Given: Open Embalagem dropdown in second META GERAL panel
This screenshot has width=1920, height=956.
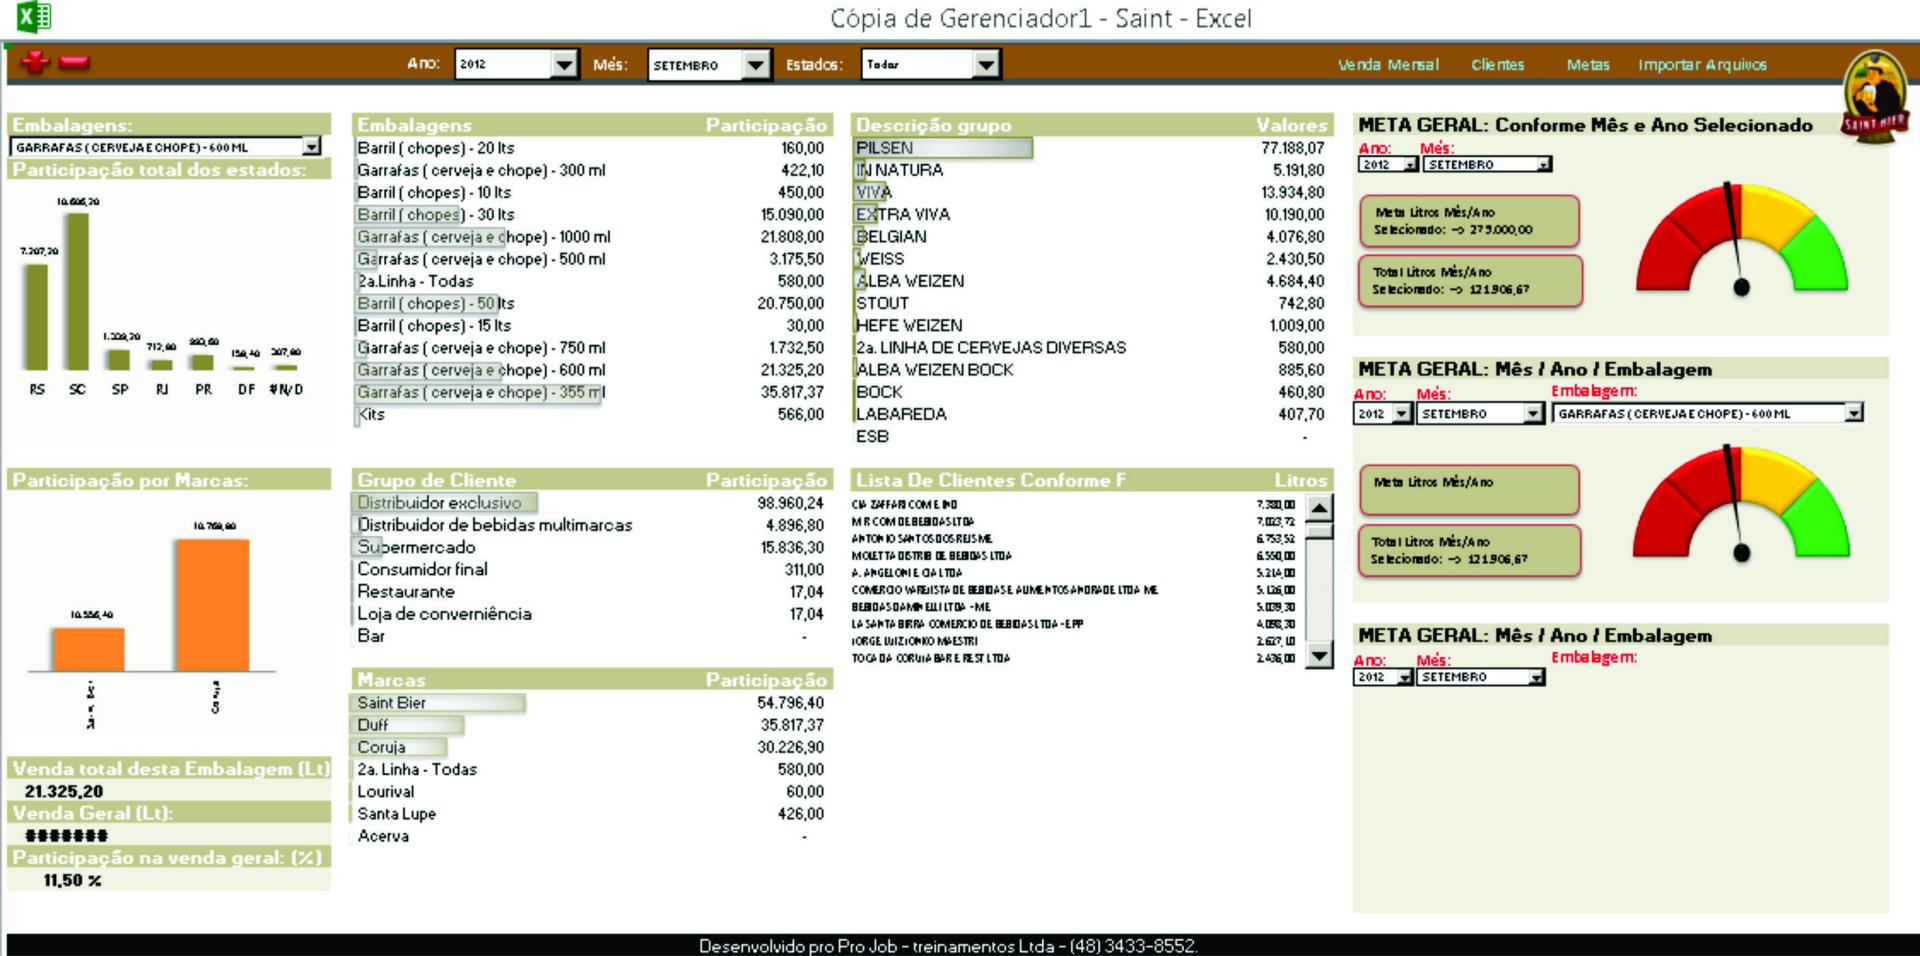Looking at the screenshot, I should (1853, 413).
